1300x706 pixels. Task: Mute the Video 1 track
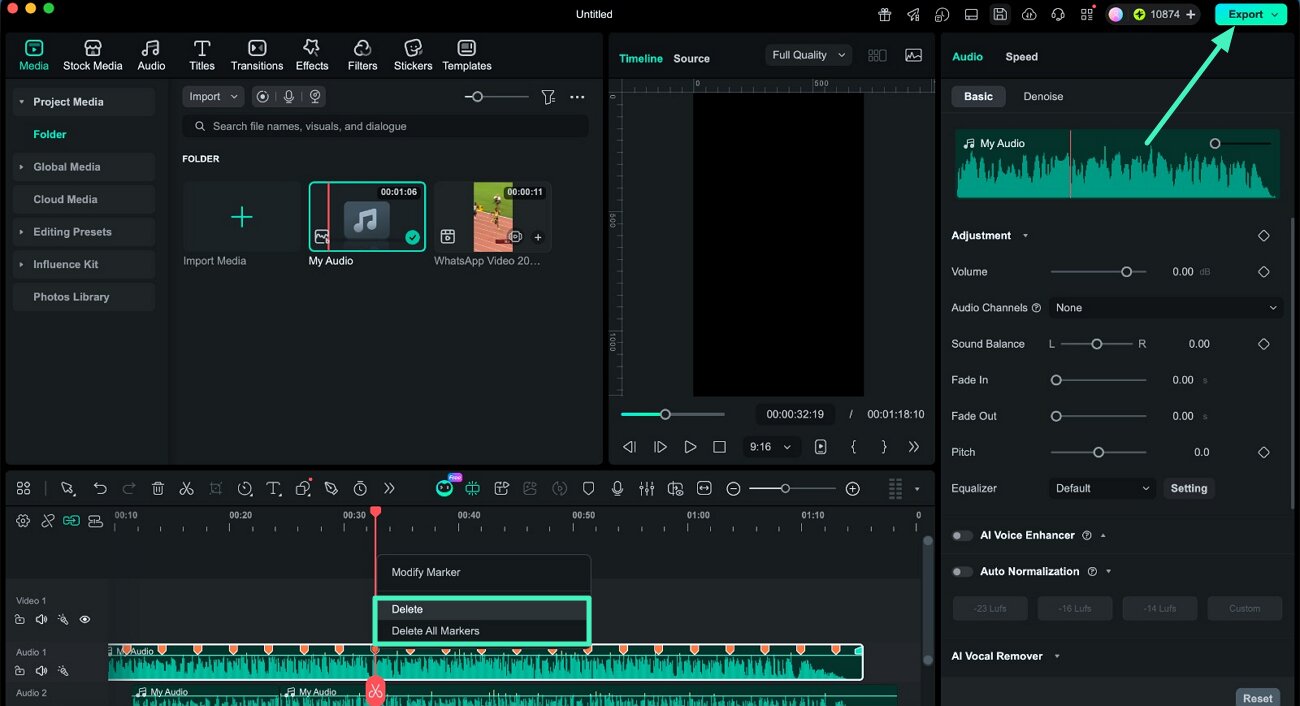tap(41, 620)
